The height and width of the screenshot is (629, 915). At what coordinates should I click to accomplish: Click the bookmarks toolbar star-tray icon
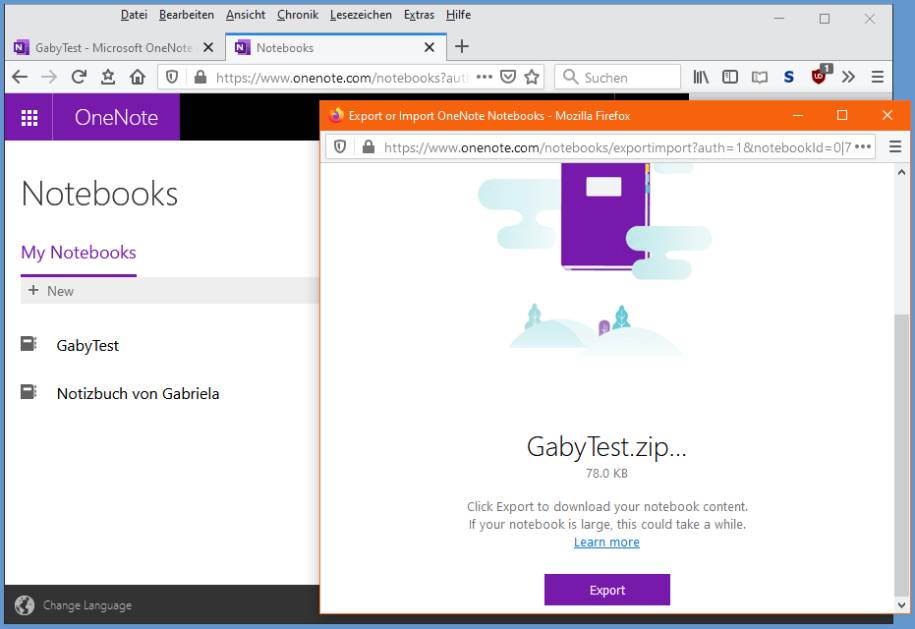tap(108, 77)
